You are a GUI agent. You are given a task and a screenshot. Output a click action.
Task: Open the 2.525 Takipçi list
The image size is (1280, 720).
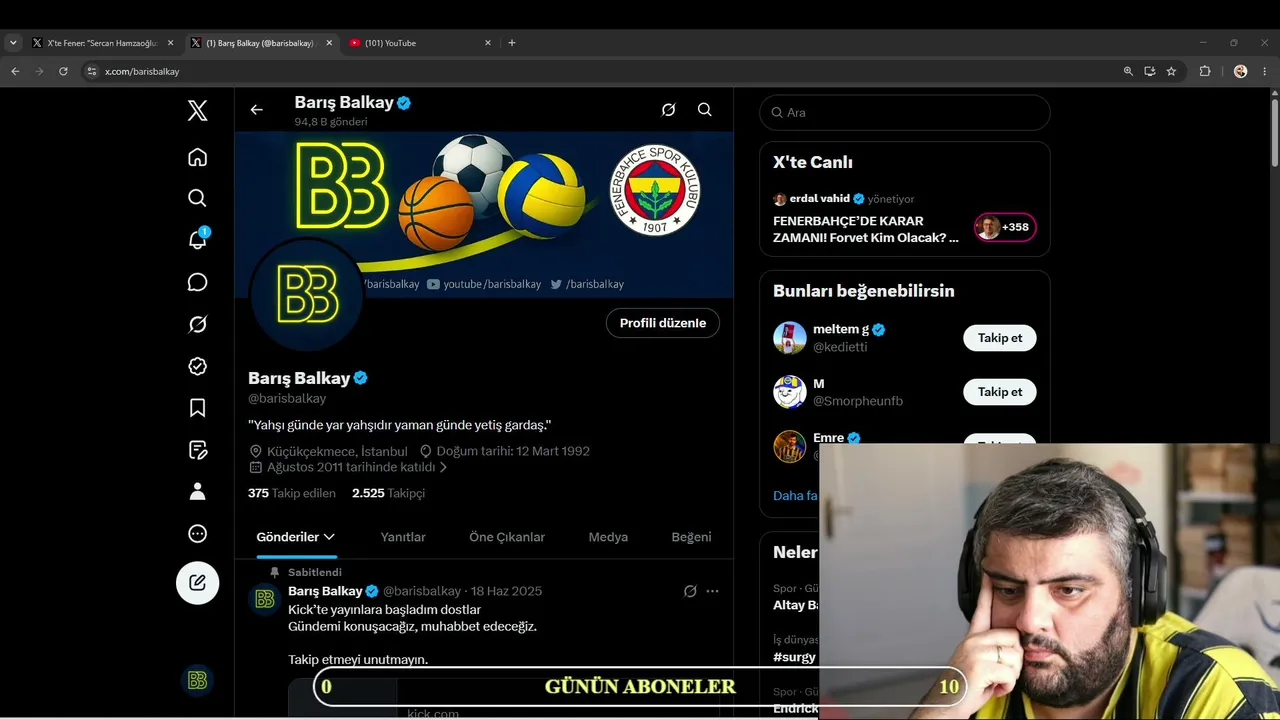(x=388, y=493)
